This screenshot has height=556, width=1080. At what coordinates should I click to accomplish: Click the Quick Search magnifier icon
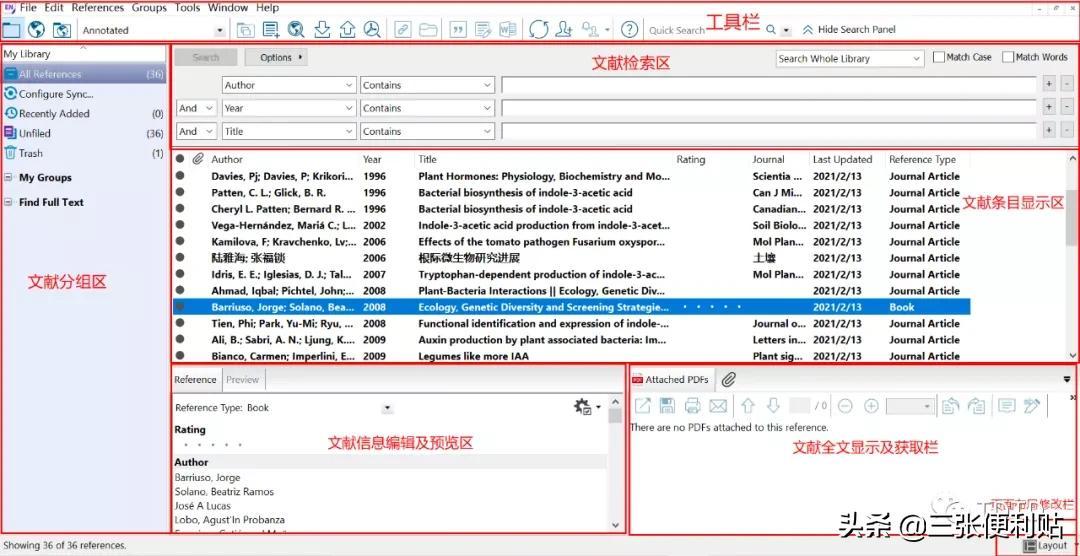coord(771,30)
